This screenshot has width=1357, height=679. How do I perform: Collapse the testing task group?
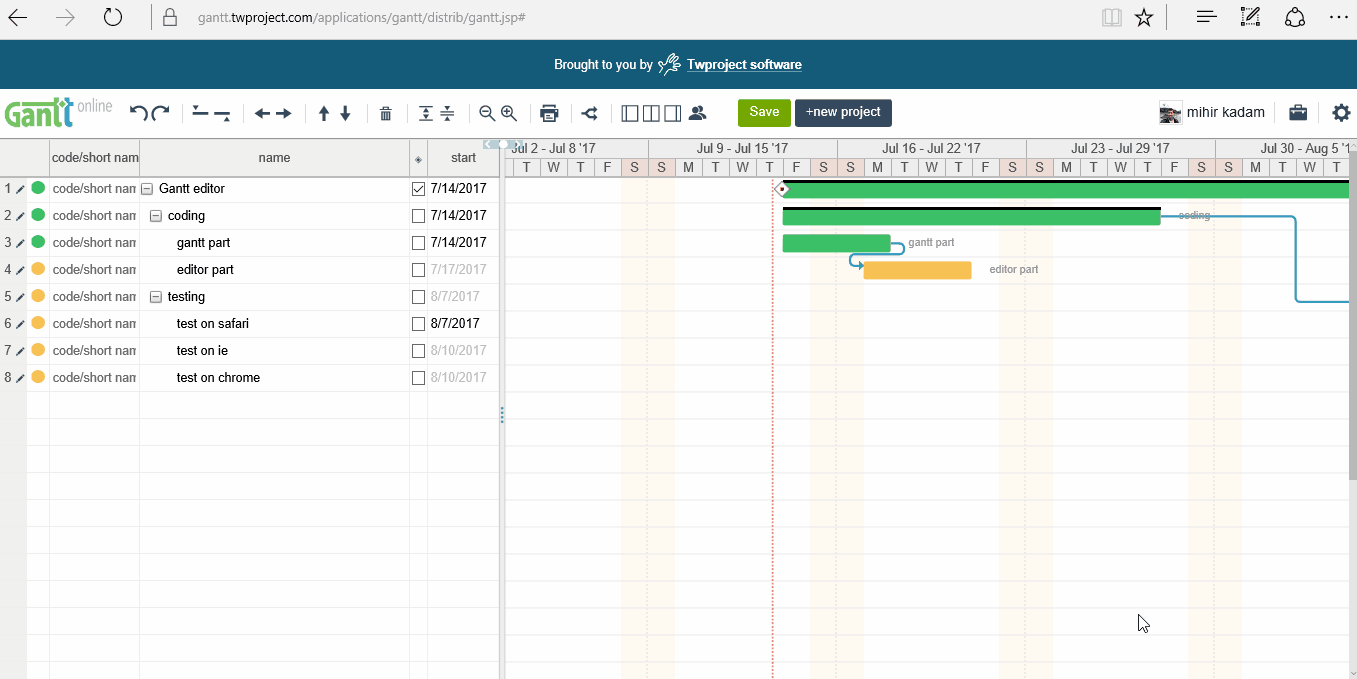click(x=156, y=296)
